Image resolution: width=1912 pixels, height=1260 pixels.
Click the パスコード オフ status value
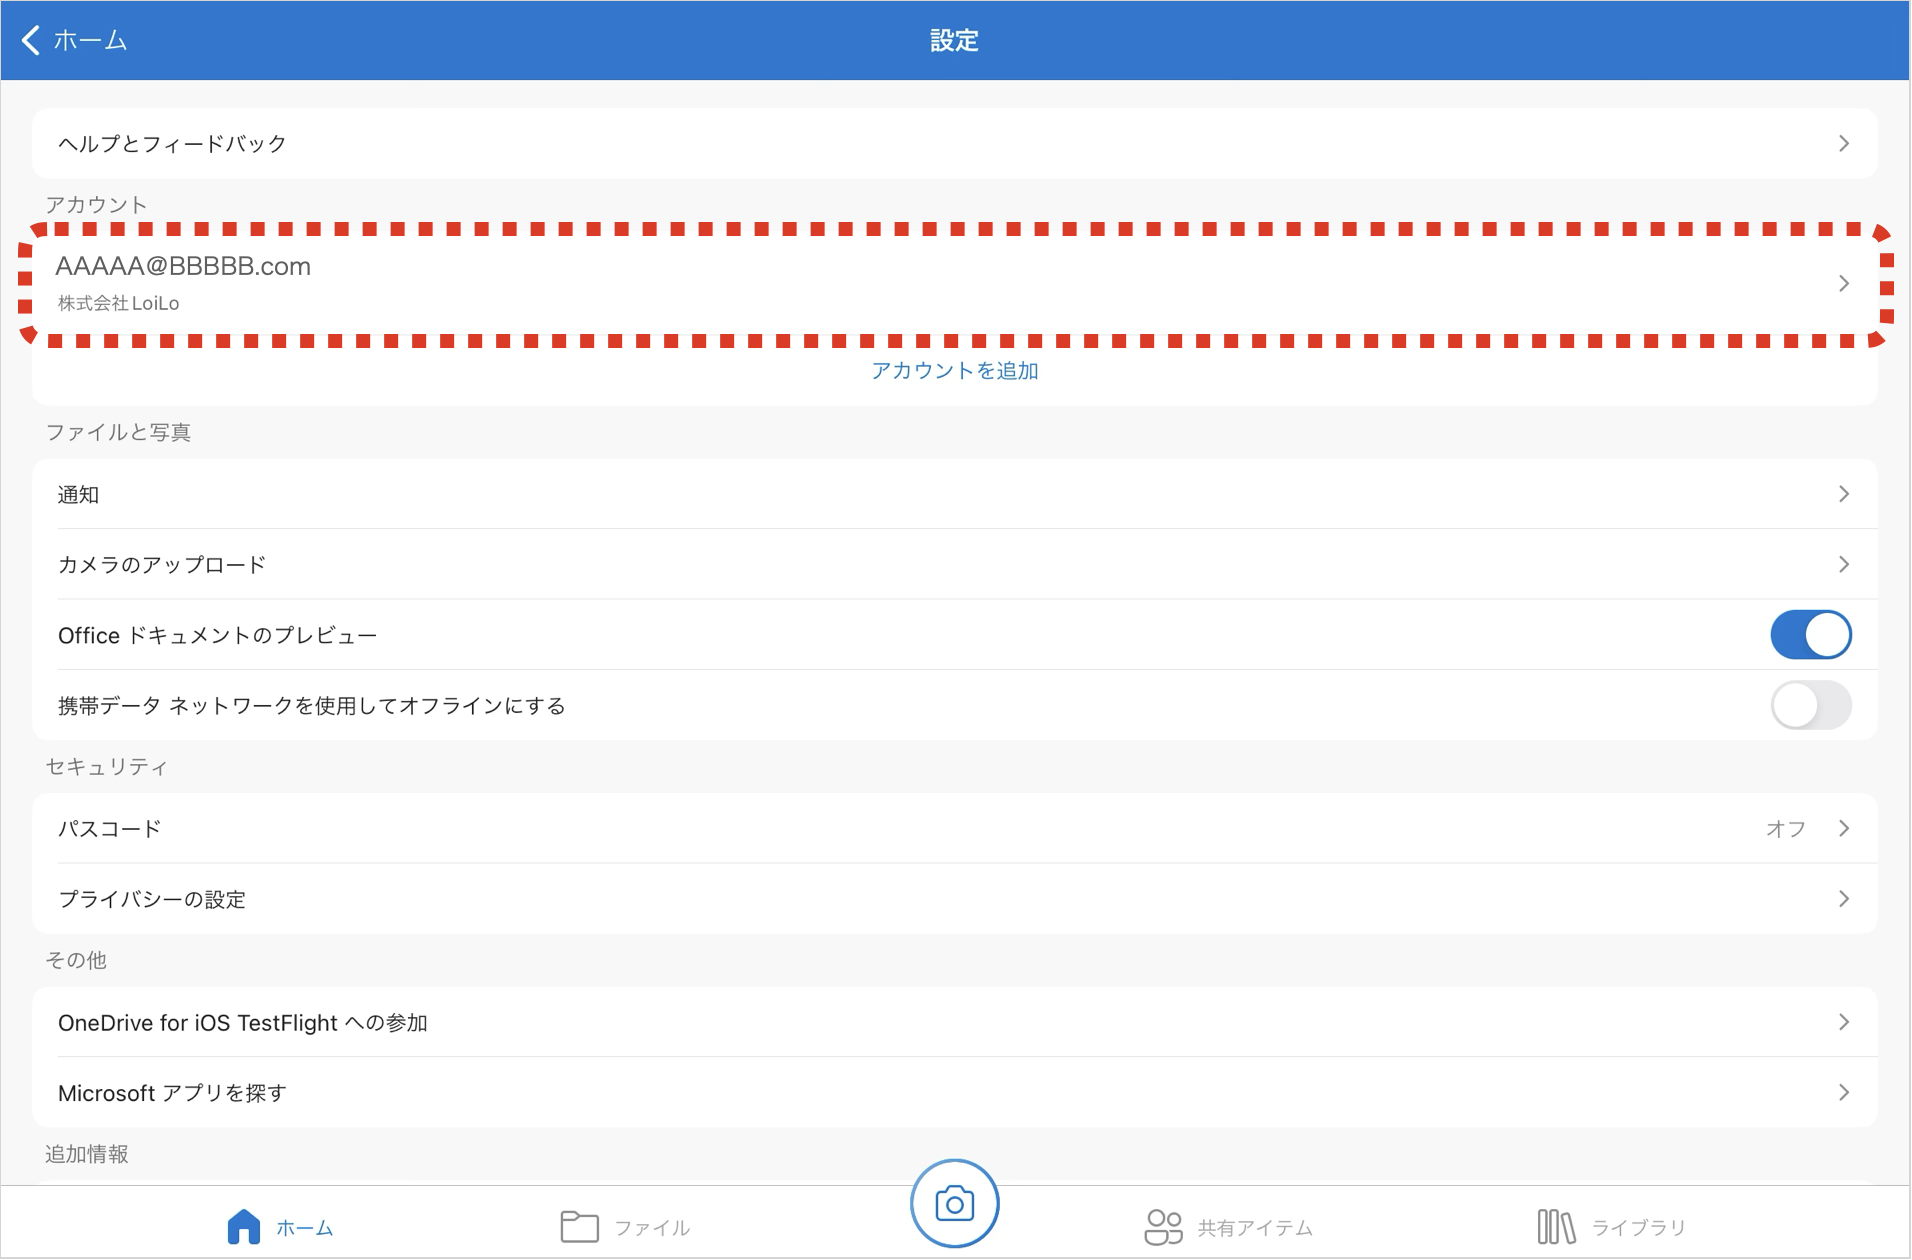point(1786,829)
